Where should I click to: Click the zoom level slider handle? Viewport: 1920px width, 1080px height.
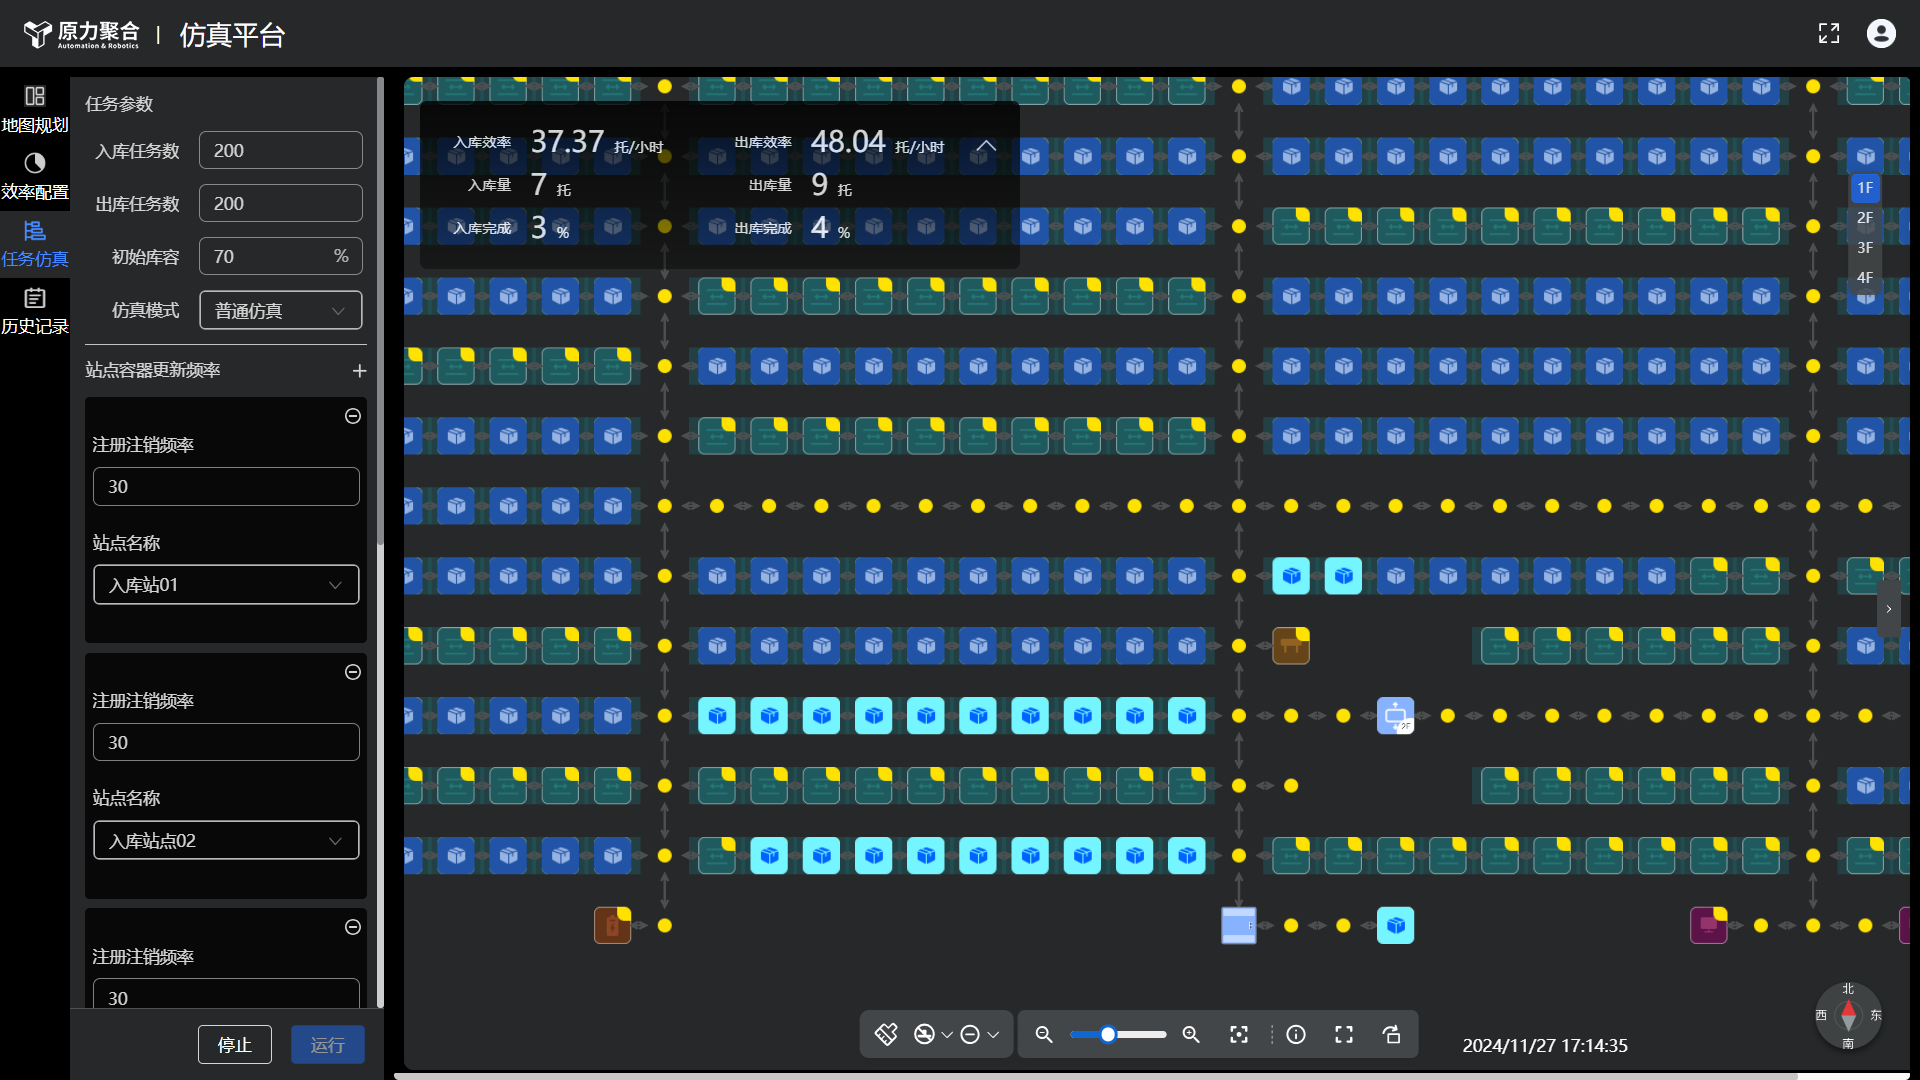pos(1108,1035)
